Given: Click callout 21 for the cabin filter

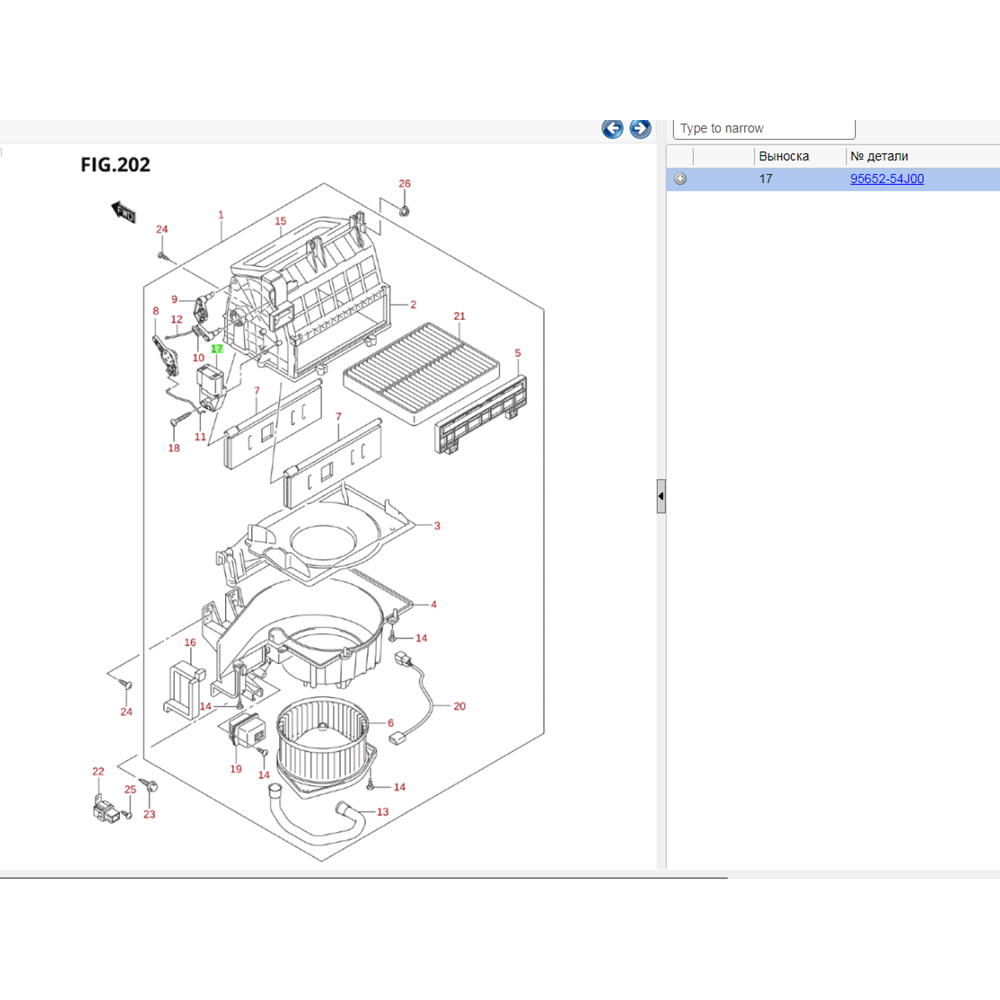Looking at the screenshot, I should coord(460,317).
